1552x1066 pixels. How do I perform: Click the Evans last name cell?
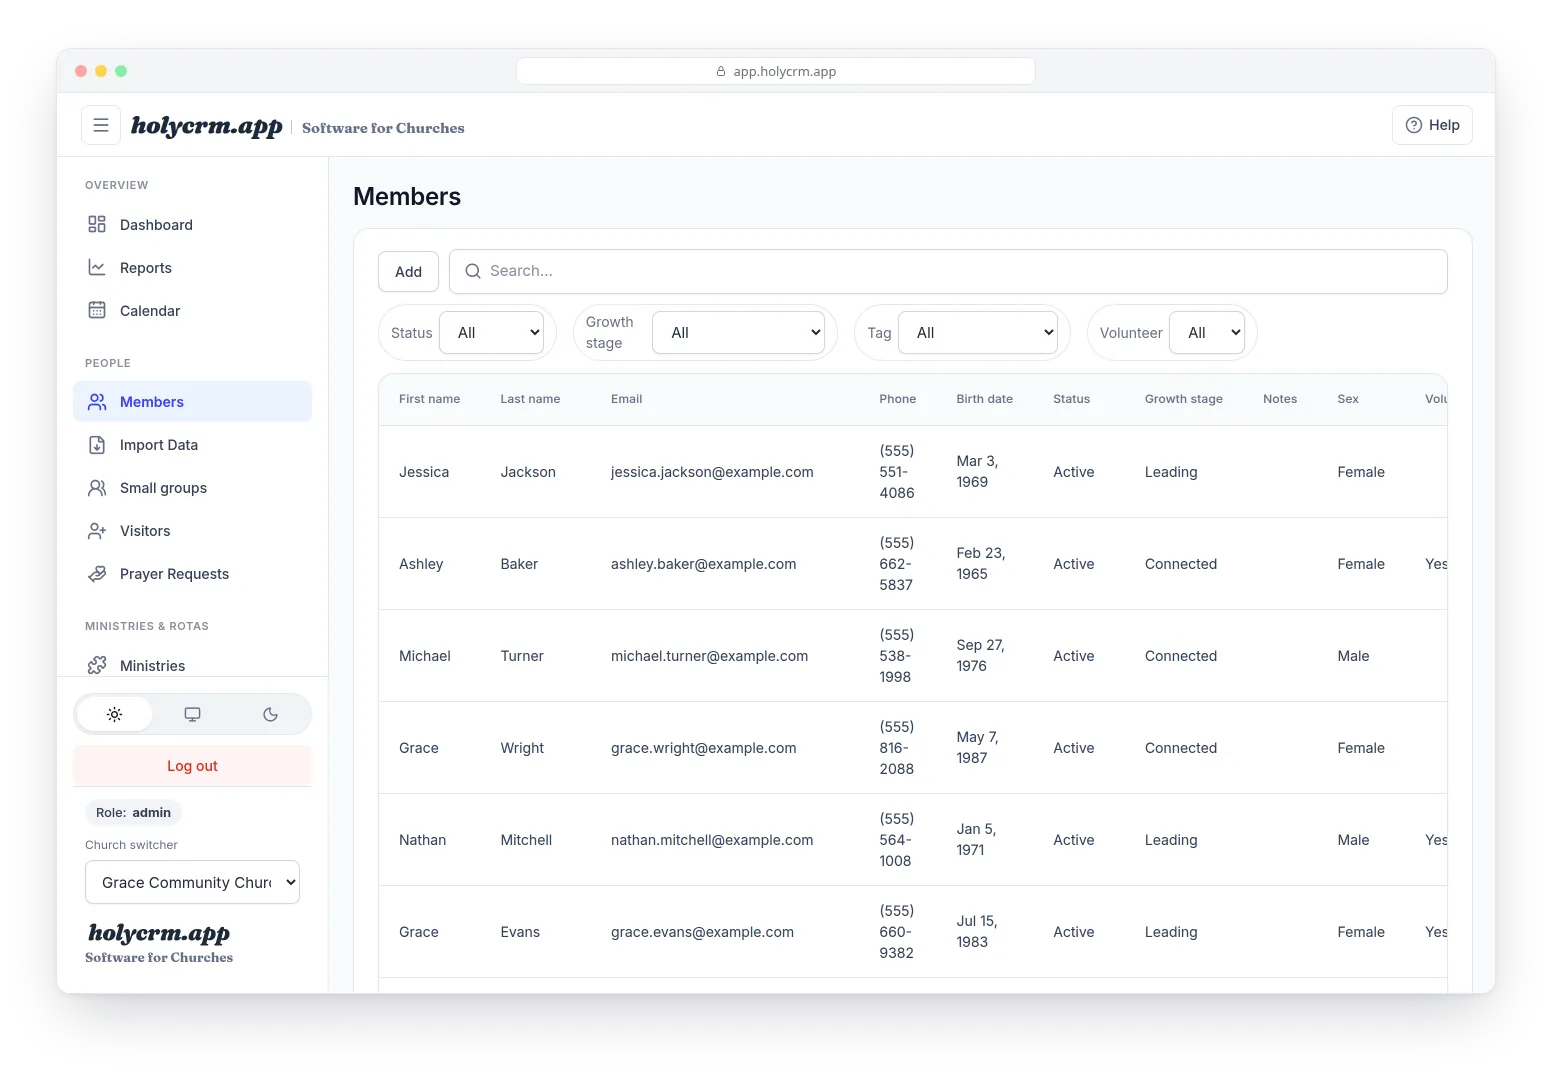click(520, 932)
